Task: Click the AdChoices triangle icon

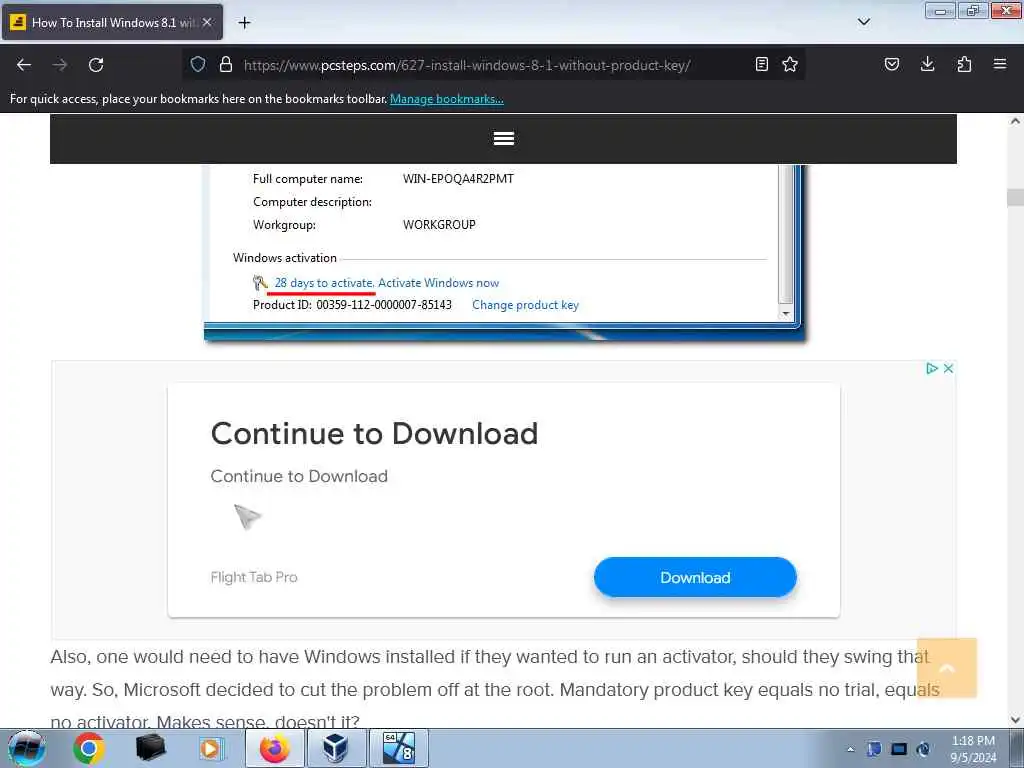Action: click(x=932, y=368)
